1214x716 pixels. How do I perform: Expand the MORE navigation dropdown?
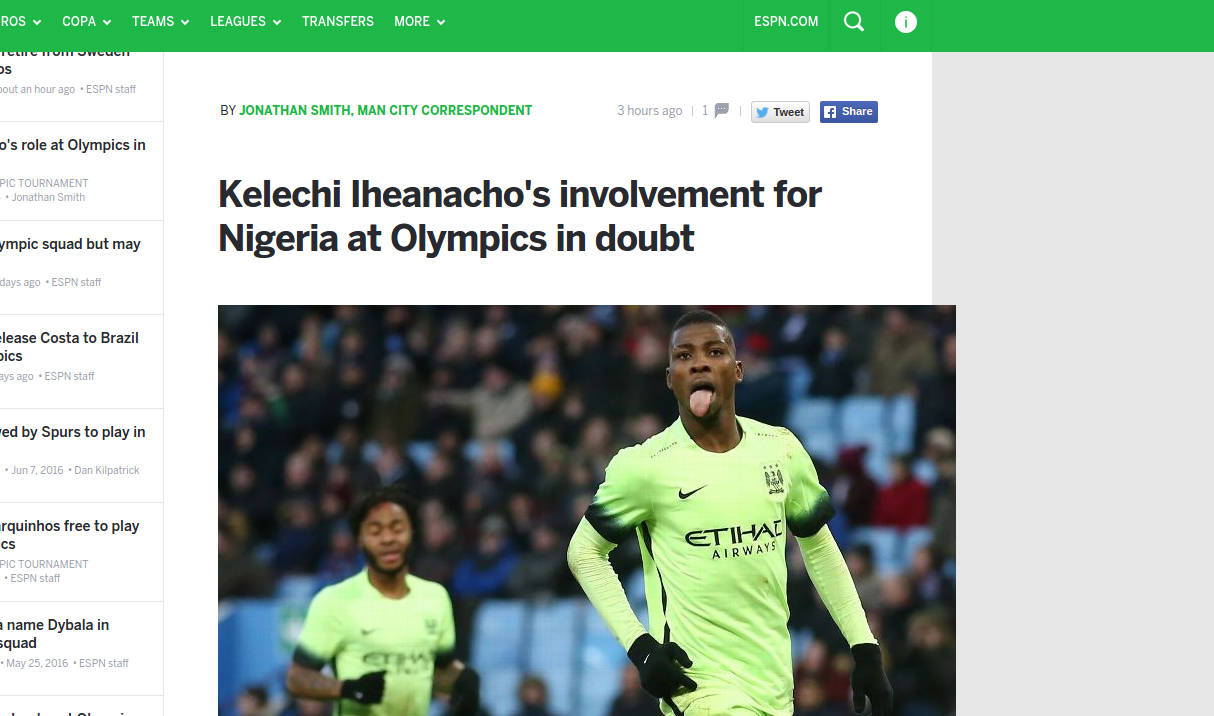click(x=419, y=21)
